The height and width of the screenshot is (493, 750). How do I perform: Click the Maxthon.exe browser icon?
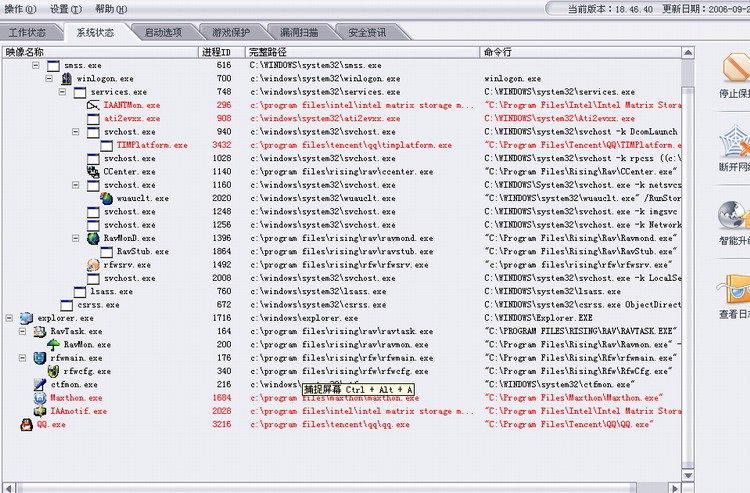click(40, 398)
